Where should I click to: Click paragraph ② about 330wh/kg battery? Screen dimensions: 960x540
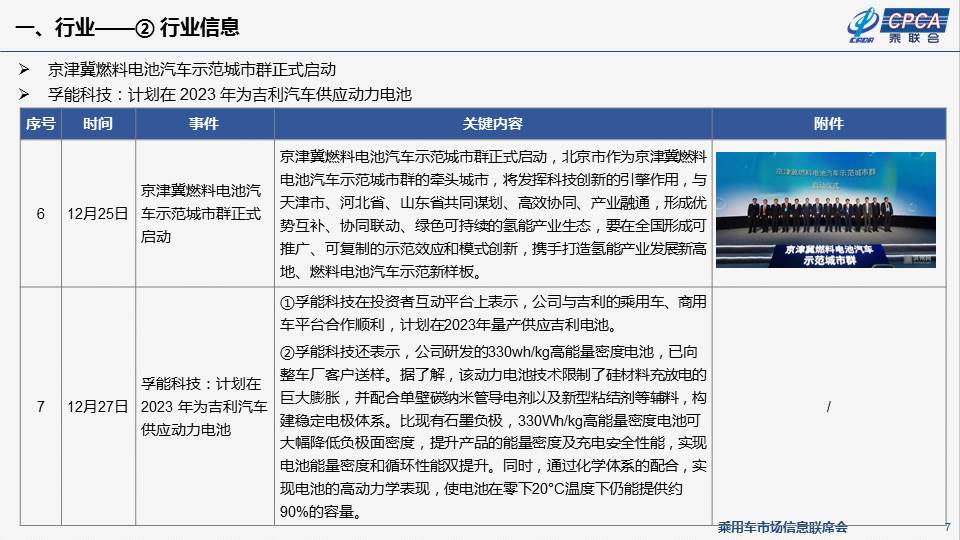click(x=493, y=431)
